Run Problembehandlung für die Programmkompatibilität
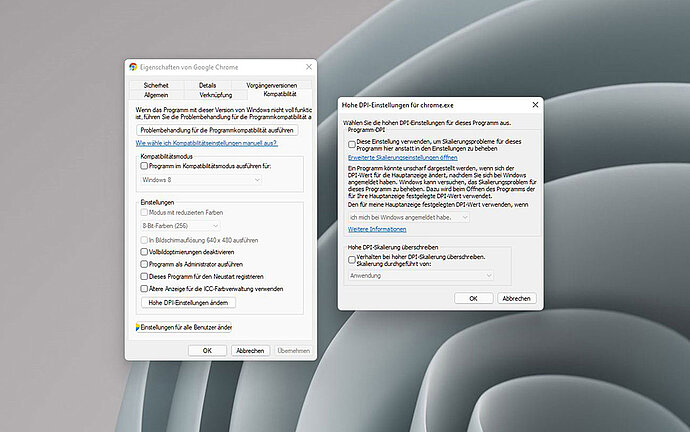Viewport: 690px width, 432px height. (217, 130)
